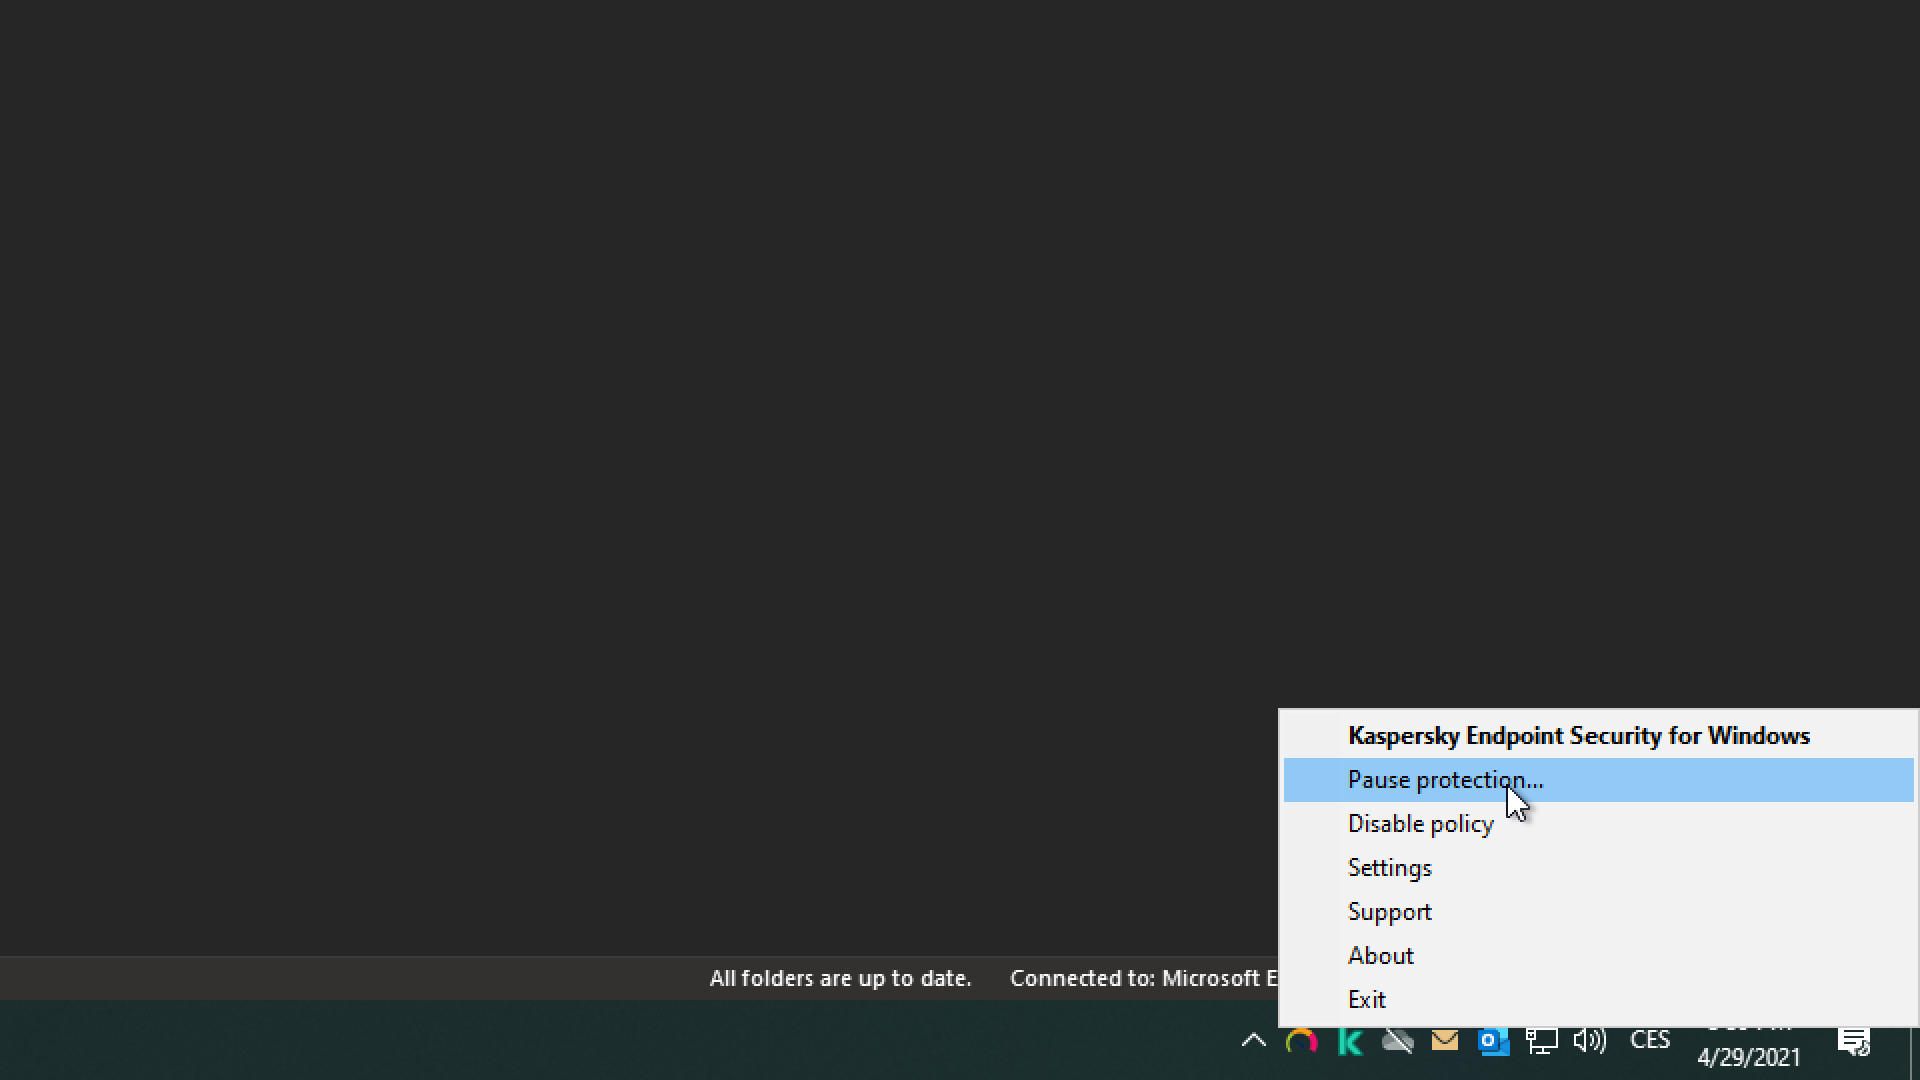1920x1080 pixels.
Task: Open Settings from Kaspersky menu
Action: coord(1389,868)
